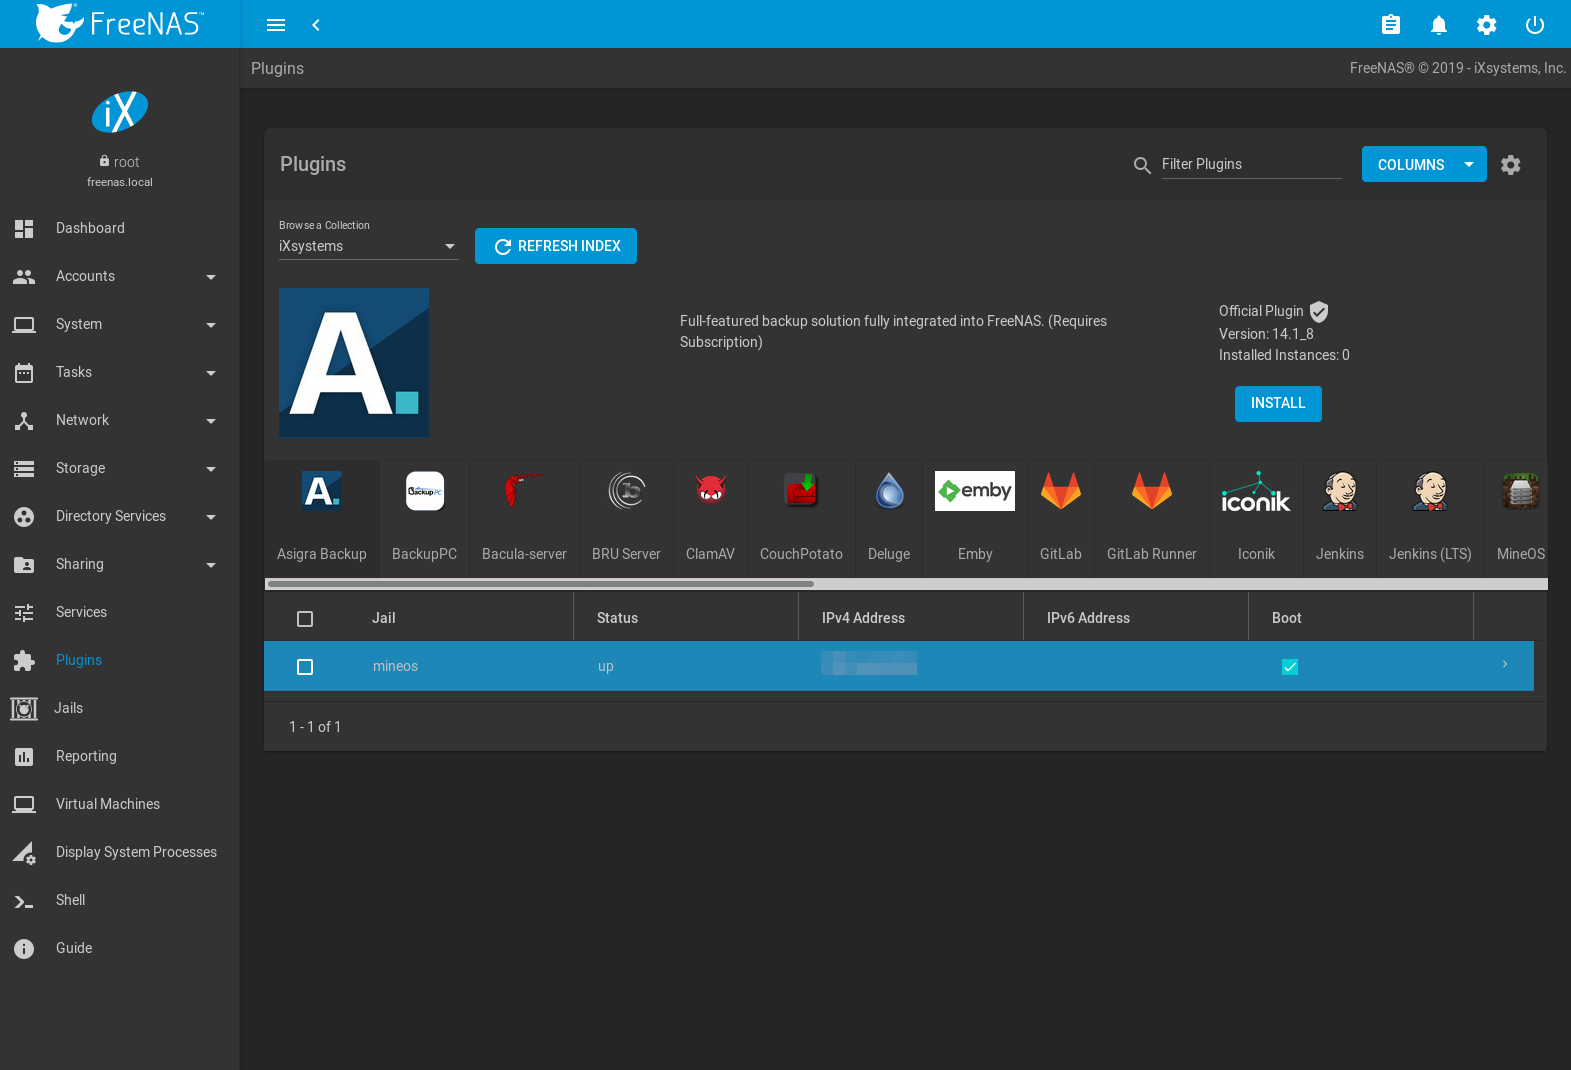Sort by the Boot column header
This screenshot has height=1070, width=1571.
click(1286, 618)
